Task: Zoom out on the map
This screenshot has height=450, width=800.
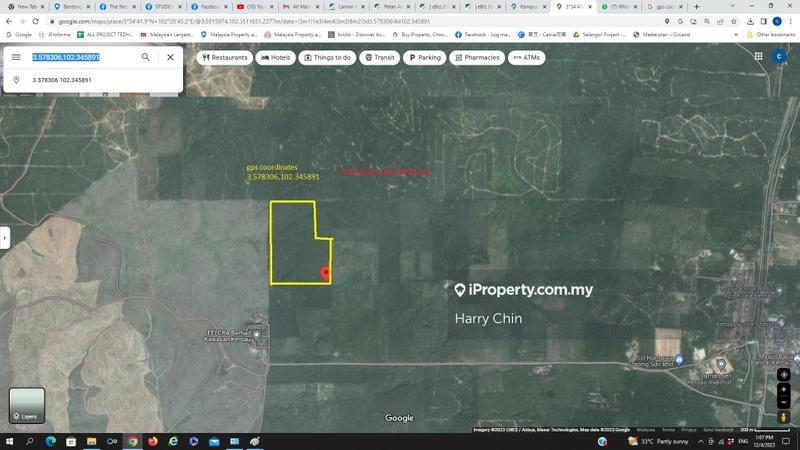Action: coord(784,402)
